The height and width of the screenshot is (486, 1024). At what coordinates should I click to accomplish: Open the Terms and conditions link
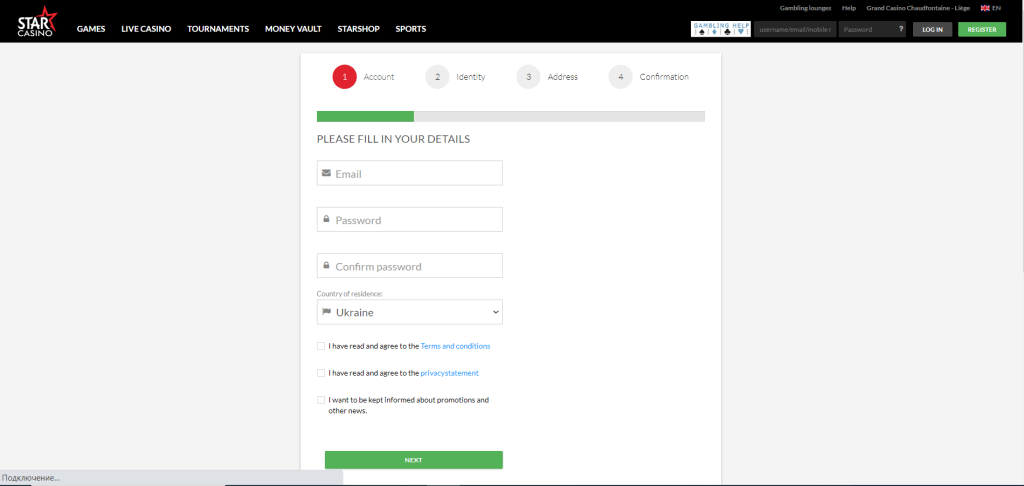pyautogui.click(x=455, y=346)
